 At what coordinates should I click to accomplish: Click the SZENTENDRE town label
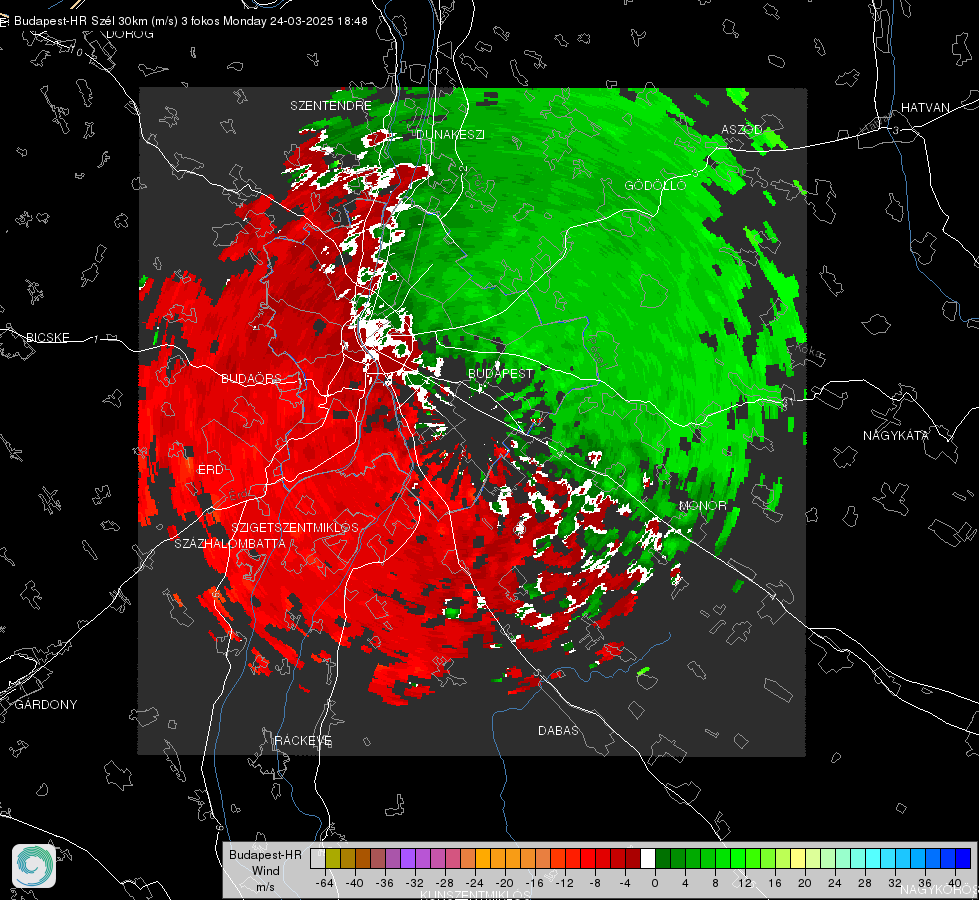(331, 106)
